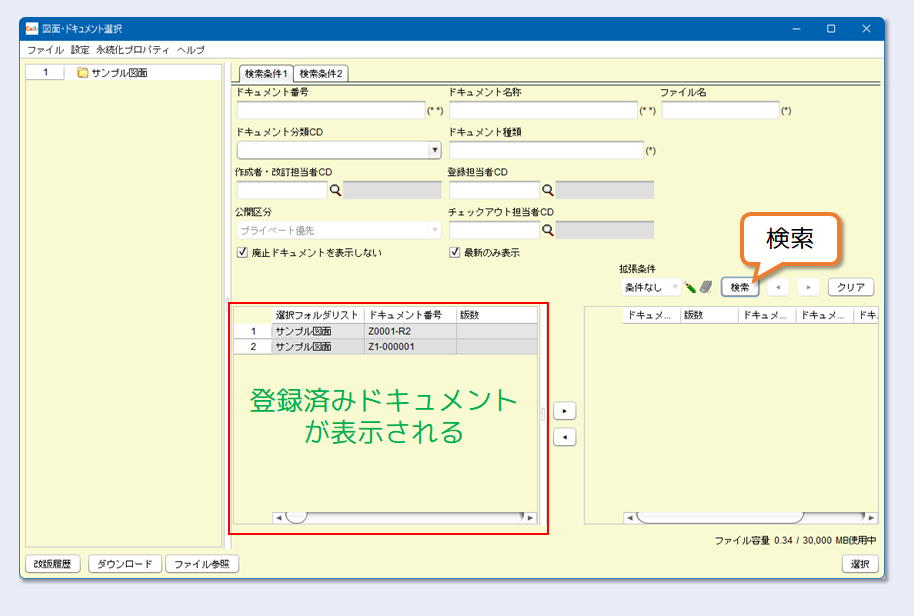
Task: Expand the 条件なし extended condition dropdown
Action: pos(650,287)
